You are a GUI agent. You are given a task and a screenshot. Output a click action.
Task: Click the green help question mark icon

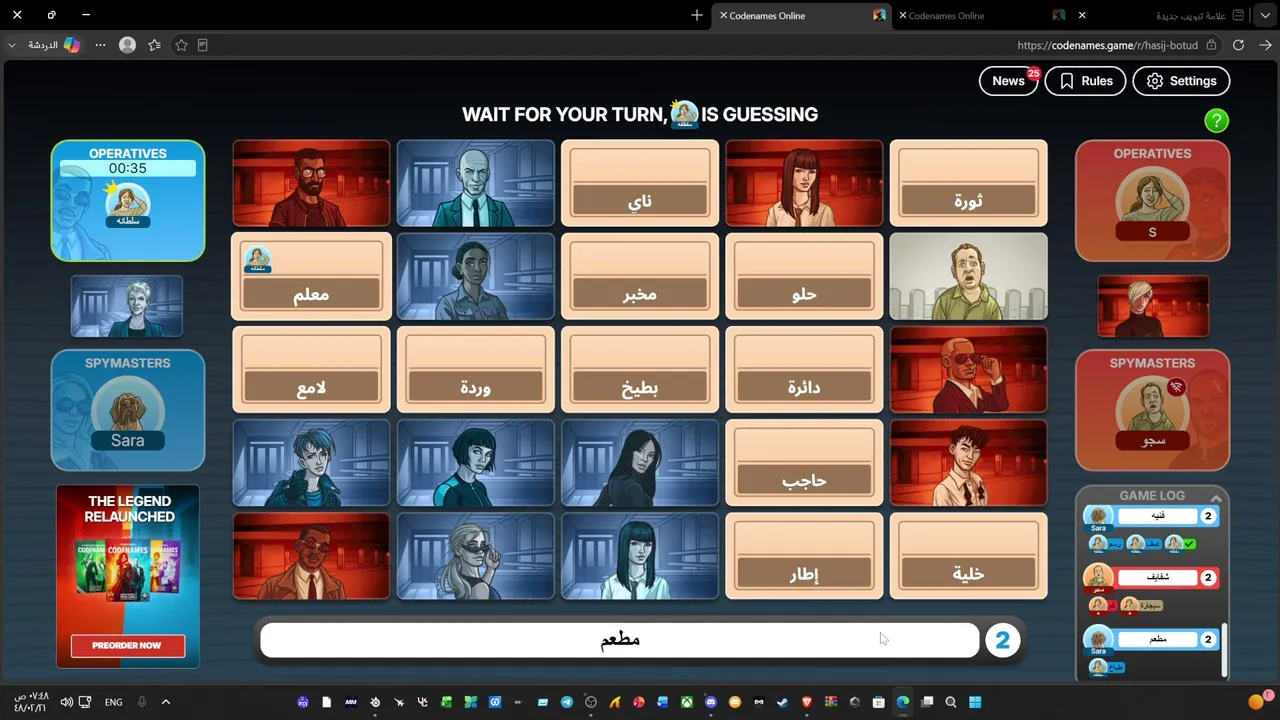pos(1216,121)
